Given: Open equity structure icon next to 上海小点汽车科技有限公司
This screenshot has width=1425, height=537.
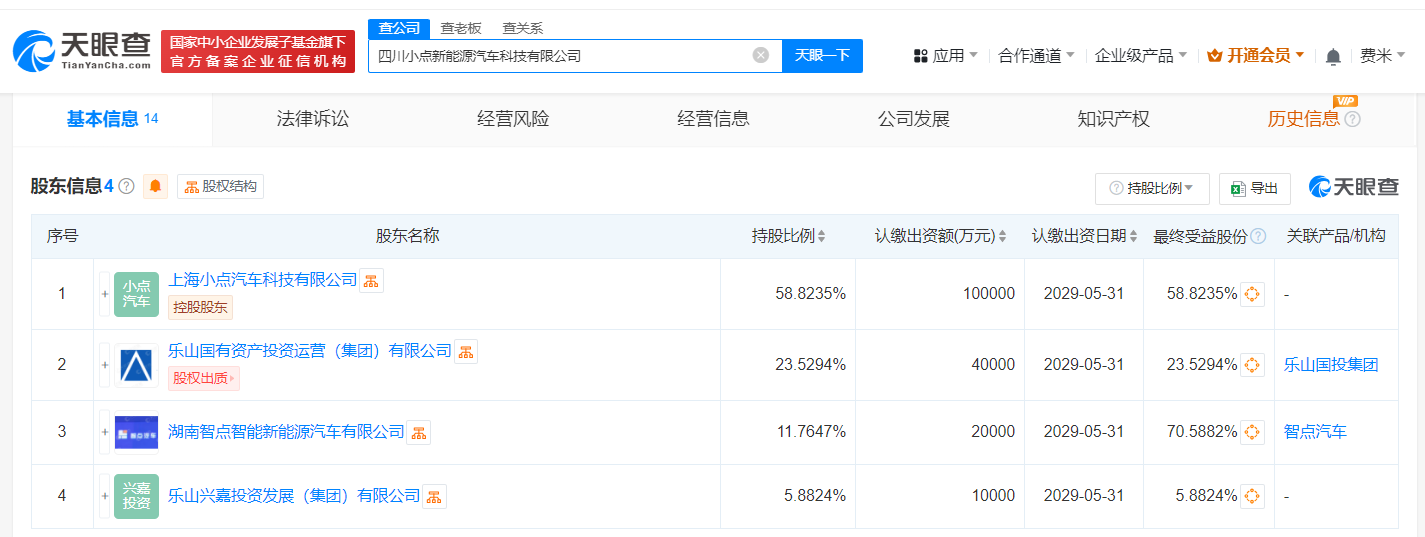Looking at the screenshot, I should pyautogui.click(x=371, y=281).
